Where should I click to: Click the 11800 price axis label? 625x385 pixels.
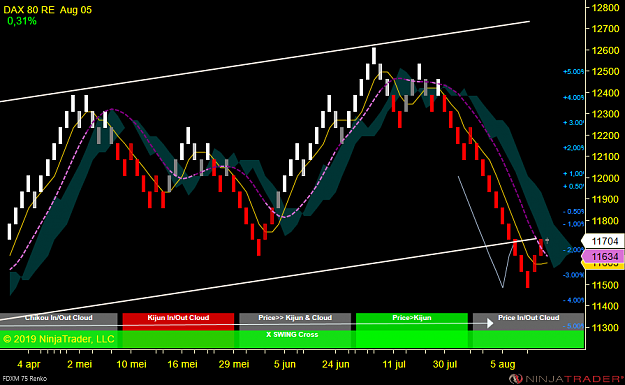click(x=605, y=221)
